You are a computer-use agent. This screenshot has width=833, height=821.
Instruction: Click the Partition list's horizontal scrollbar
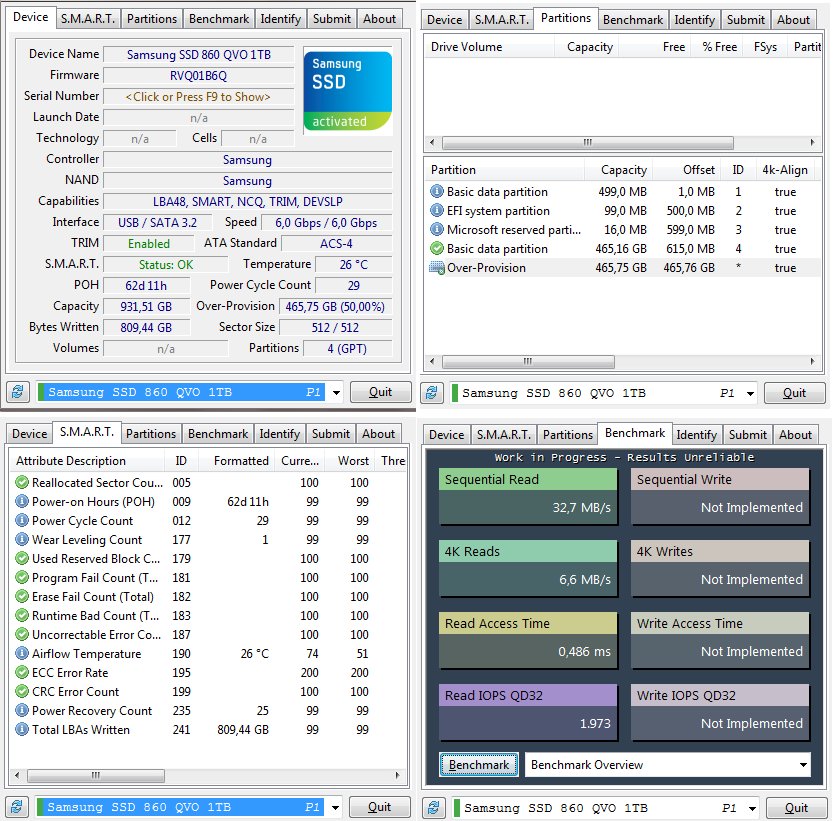click(528, 361)
